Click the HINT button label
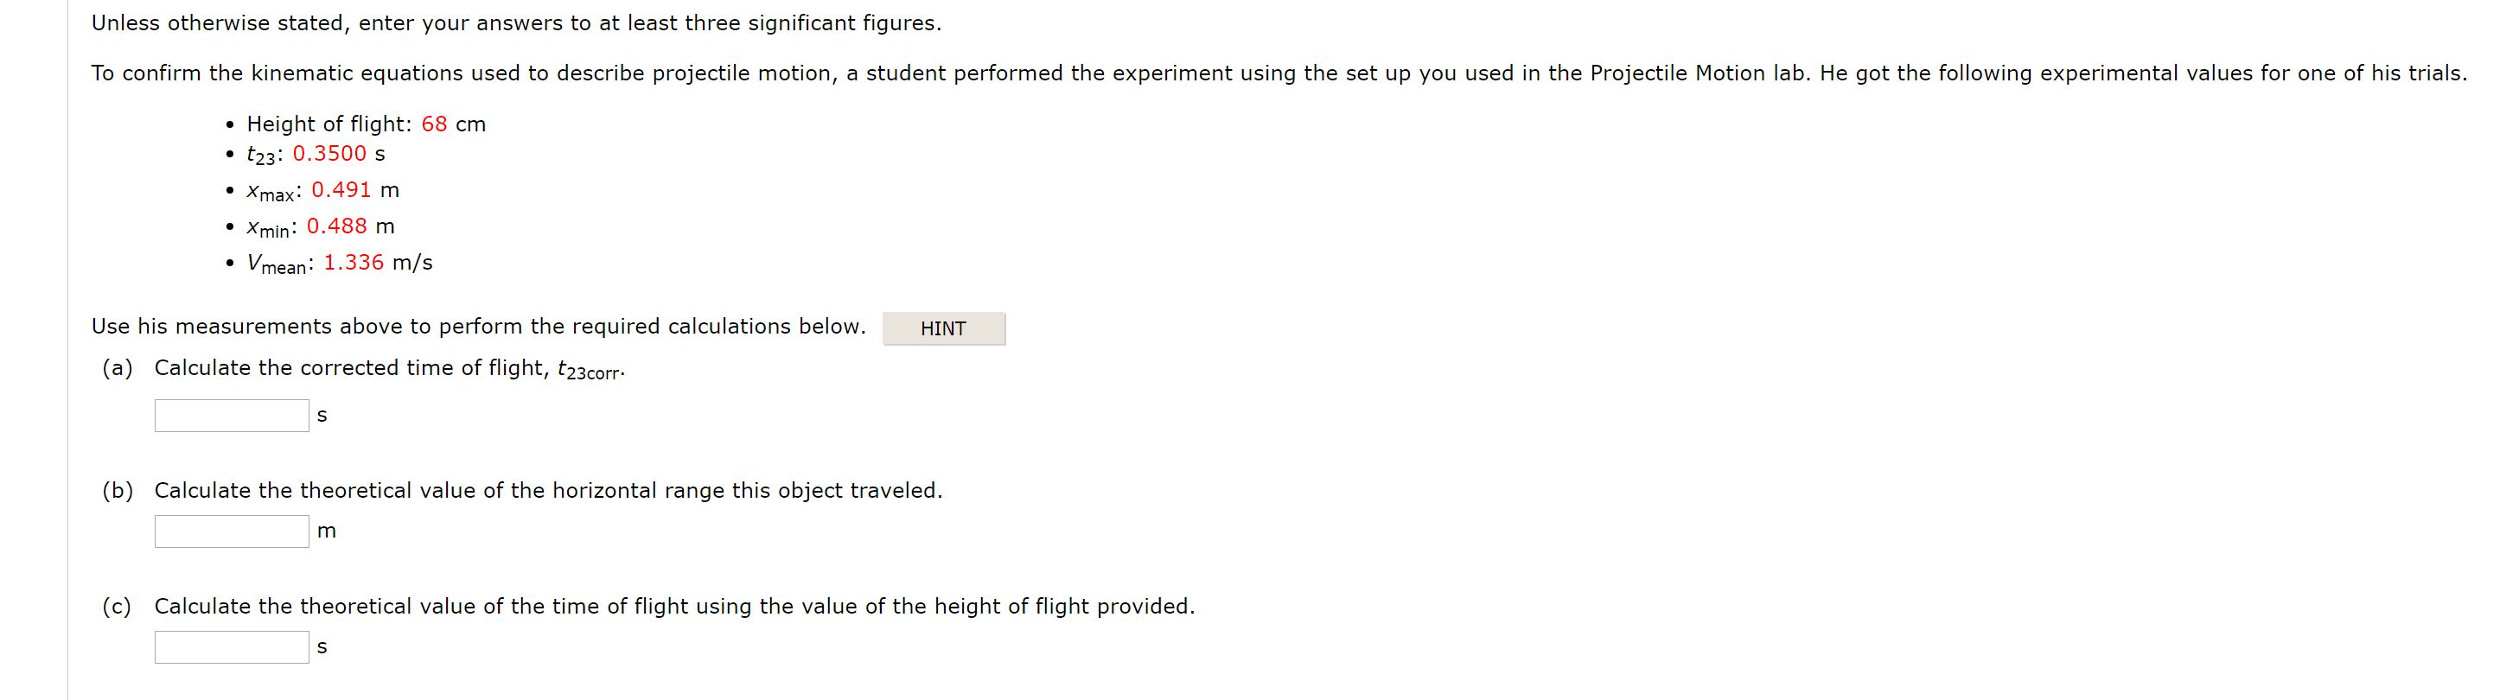The height and width of the screenshot is (700, 2500). [944, 328]
